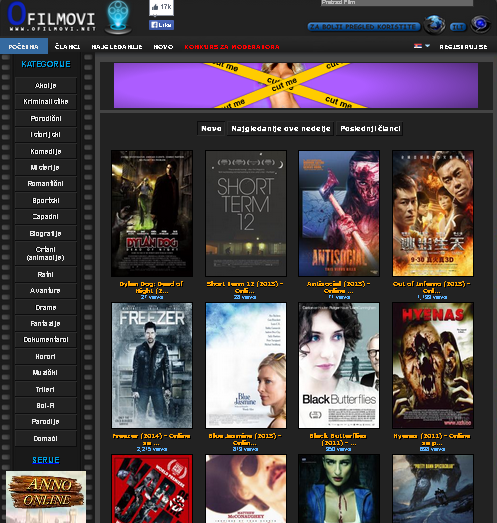Select the Crtani (animacije) category

46,254
